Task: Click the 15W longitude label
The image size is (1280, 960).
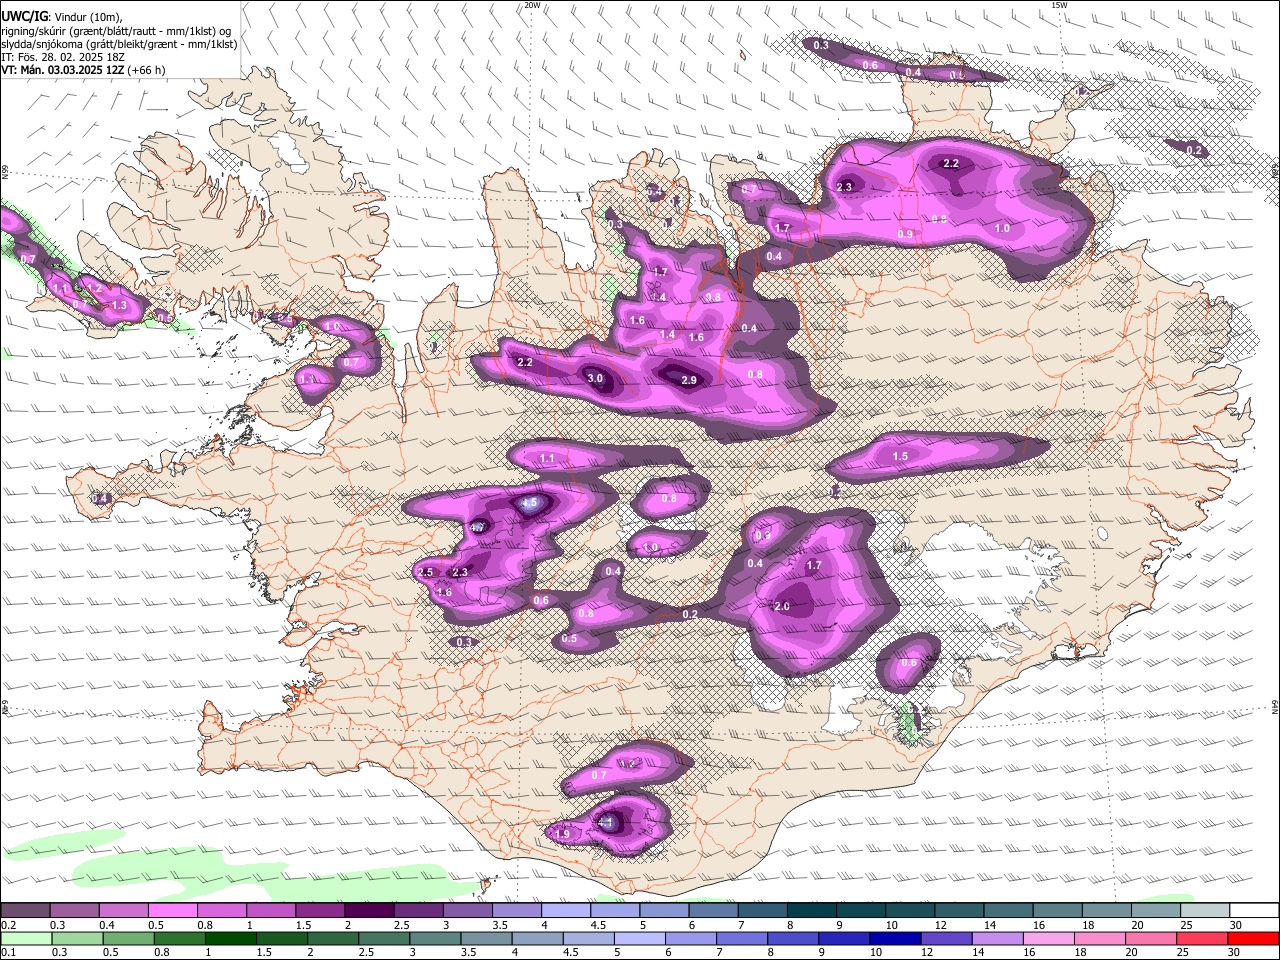Action: tap(1059, 5)
